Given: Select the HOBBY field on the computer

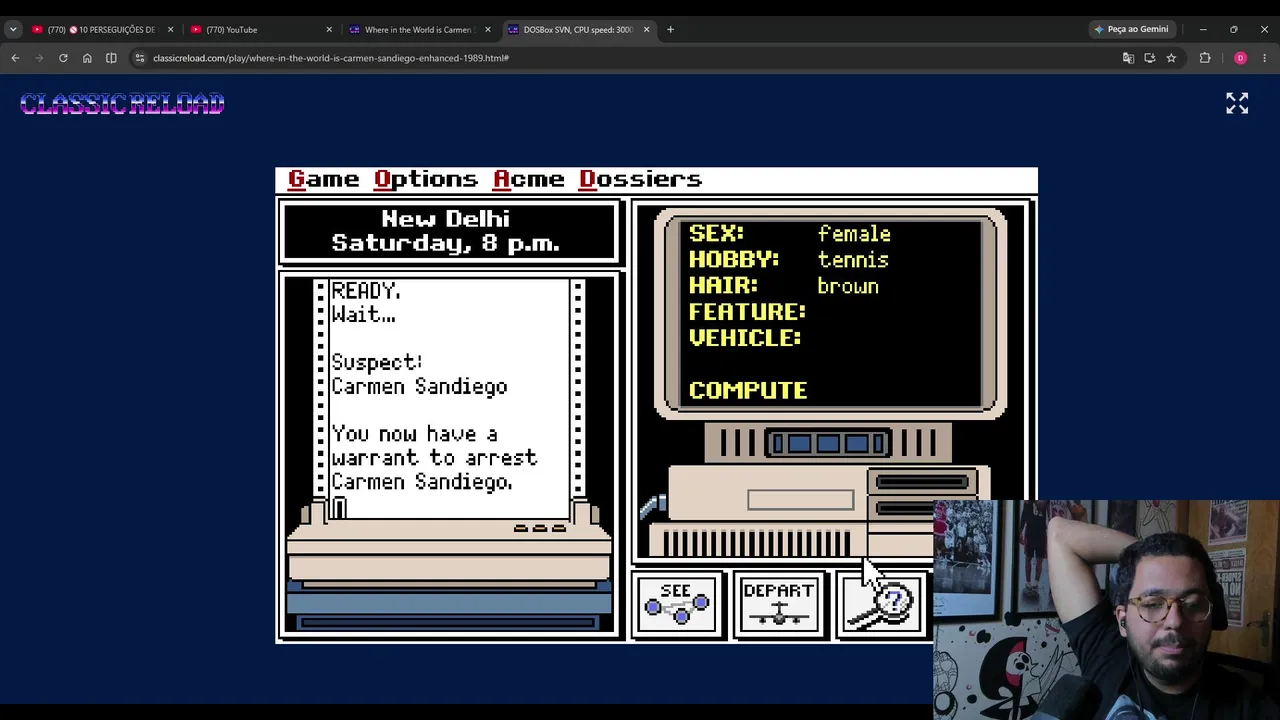Looking at the screenshot, I should click(x=734, y=260).
